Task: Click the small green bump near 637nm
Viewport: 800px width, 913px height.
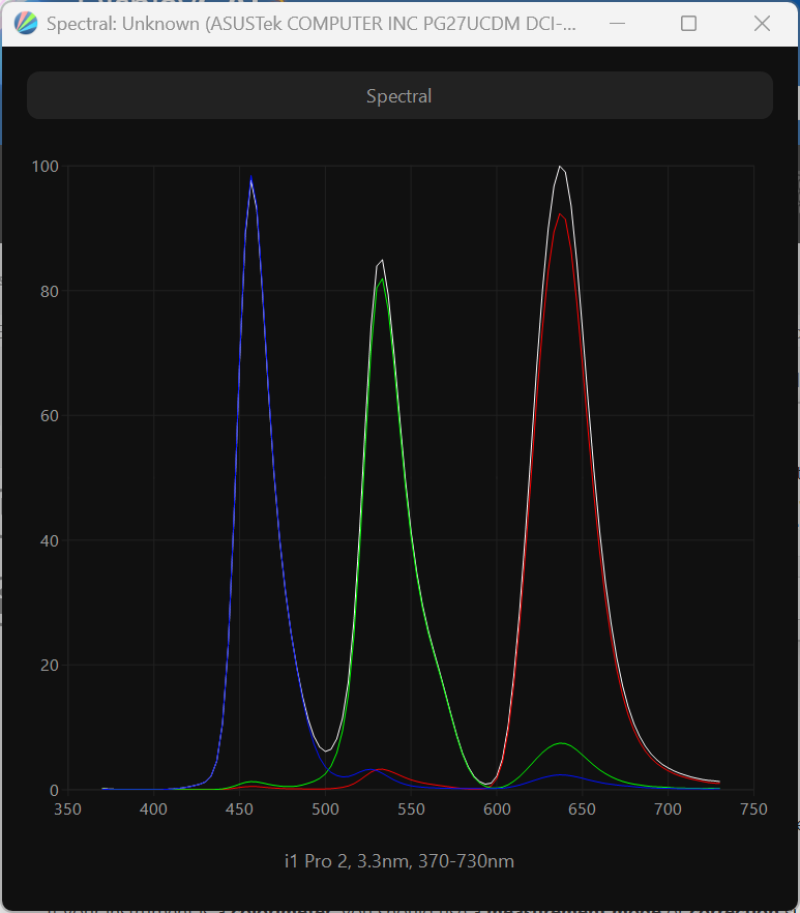Action: point(561,744)
